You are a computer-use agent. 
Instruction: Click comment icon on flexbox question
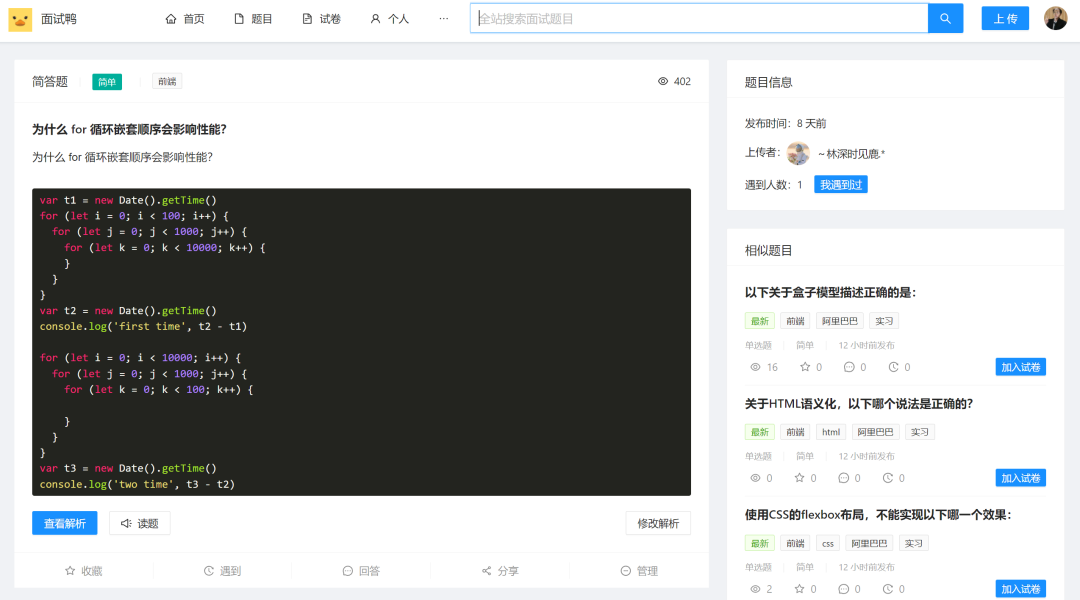843,589
